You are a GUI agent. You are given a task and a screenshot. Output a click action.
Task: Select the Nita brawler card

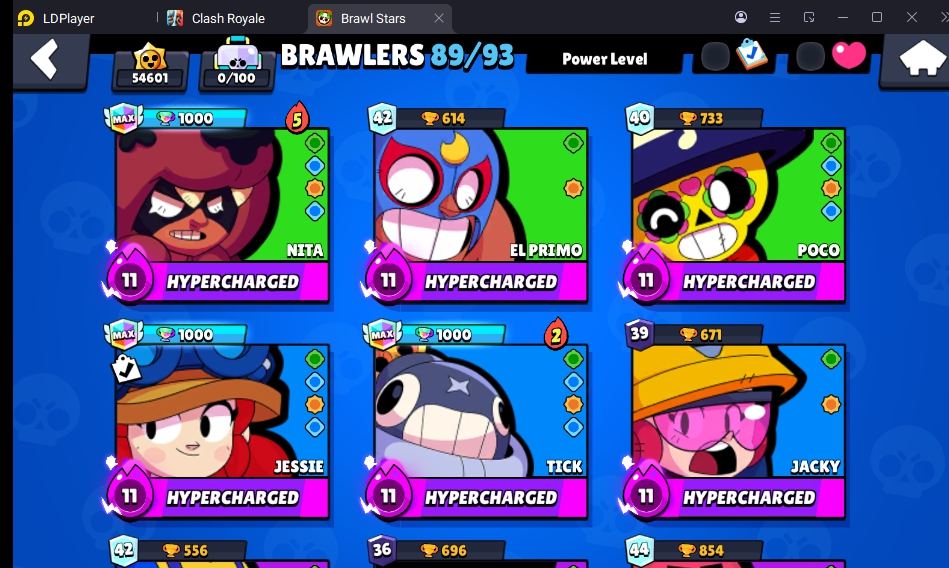(222, 195)
